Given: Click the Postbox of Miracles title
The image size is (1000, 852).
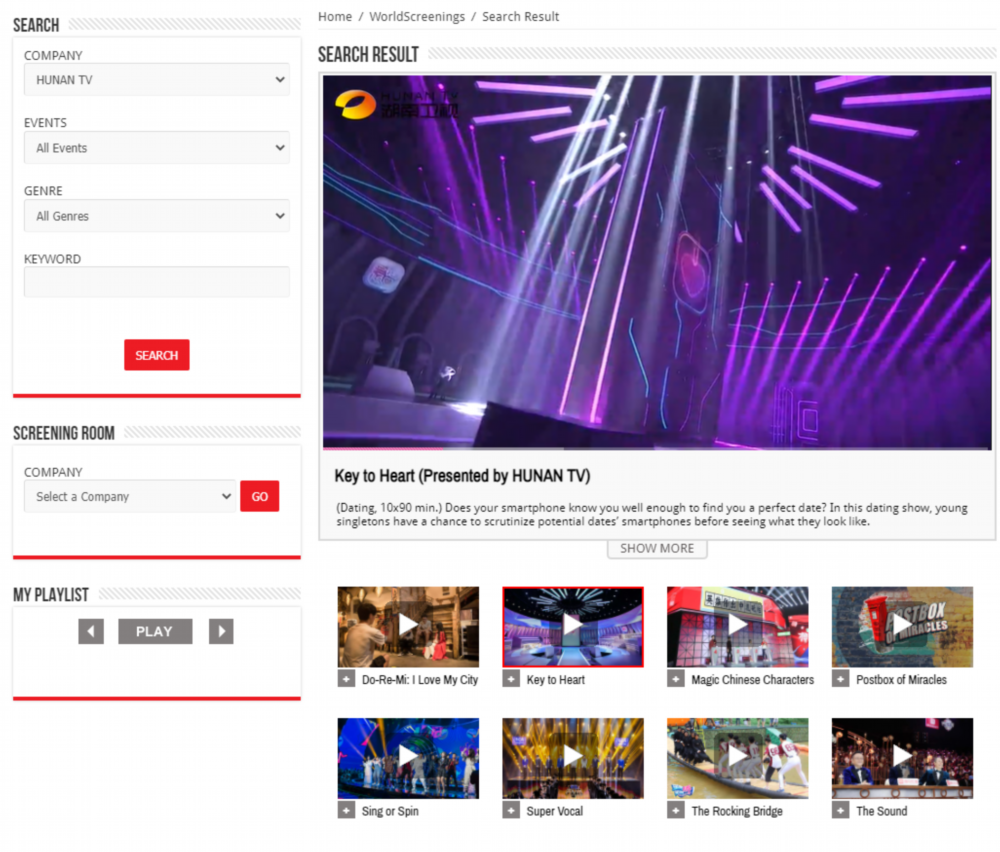Looking at the screenshot, I should (x=901, y=680).
